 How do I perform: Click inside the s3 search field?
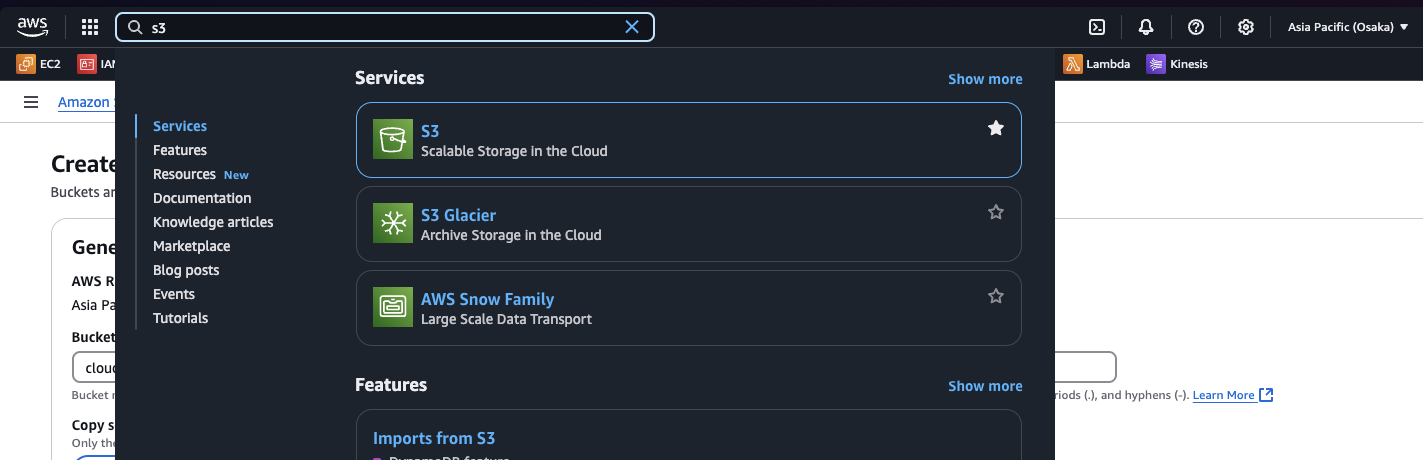point(380,27)
